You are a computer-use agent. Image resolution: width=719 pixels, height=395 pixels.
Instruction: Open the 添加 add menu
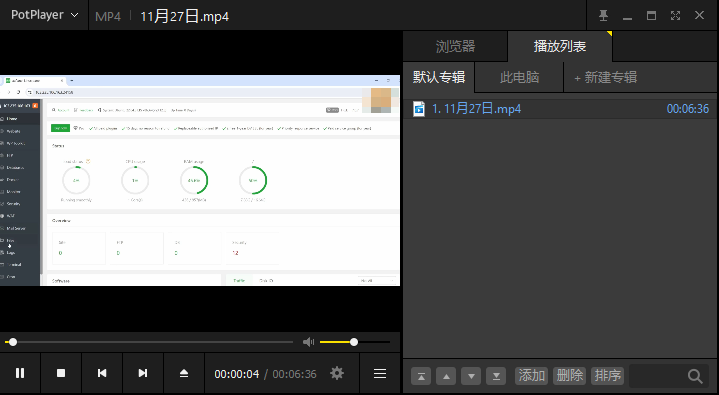click(532, 376)
